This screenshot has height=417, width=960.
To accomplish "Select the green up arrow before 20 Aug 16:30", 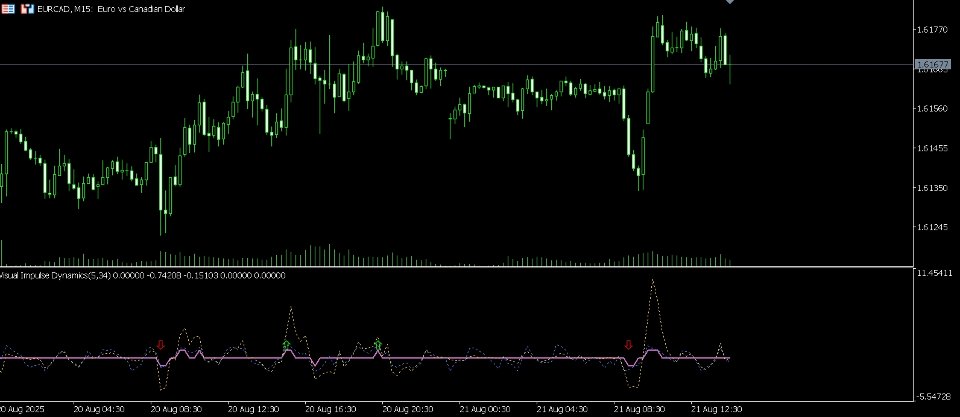I will 286,345.
